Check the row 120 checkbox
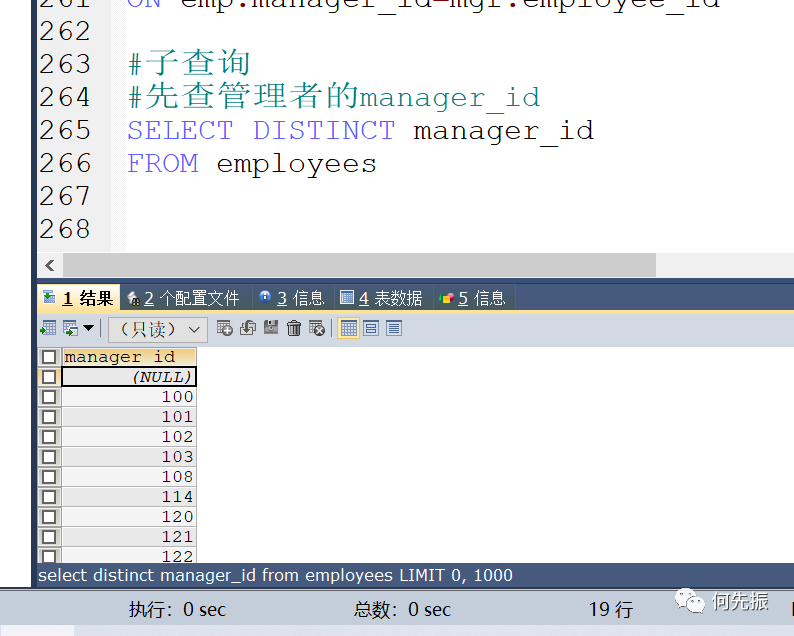794x636 pixels. [49, 516]
